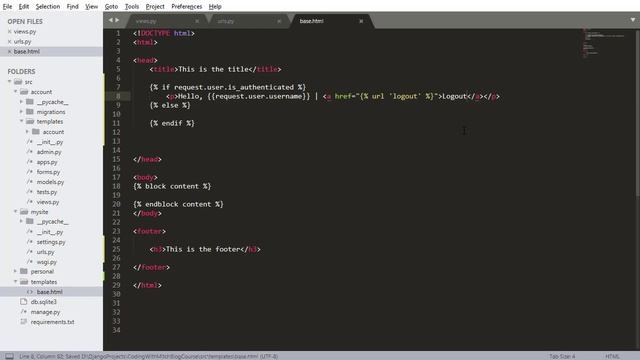Viewport: 640px width, 360px height.
Task: Expand the __pycache__ folder in mysite
Action: point(21,221)
